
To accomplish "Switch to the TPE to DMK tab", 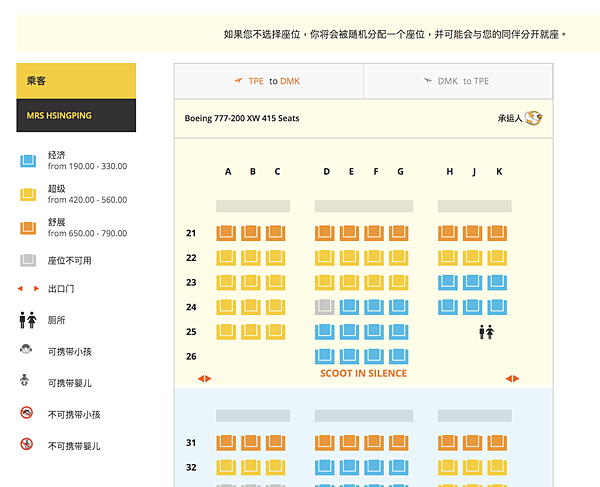I will point(269,81).
